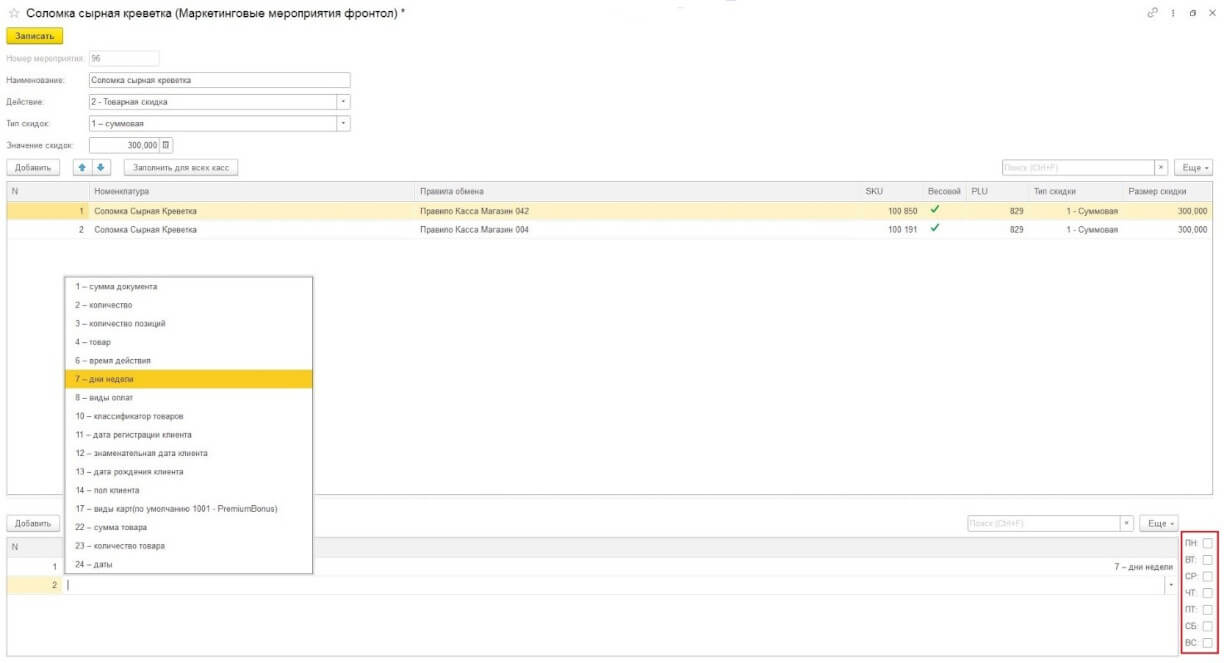Clear the upper table search field
Viewport: 1224px width, 663px height.
tap(1161, 167)
